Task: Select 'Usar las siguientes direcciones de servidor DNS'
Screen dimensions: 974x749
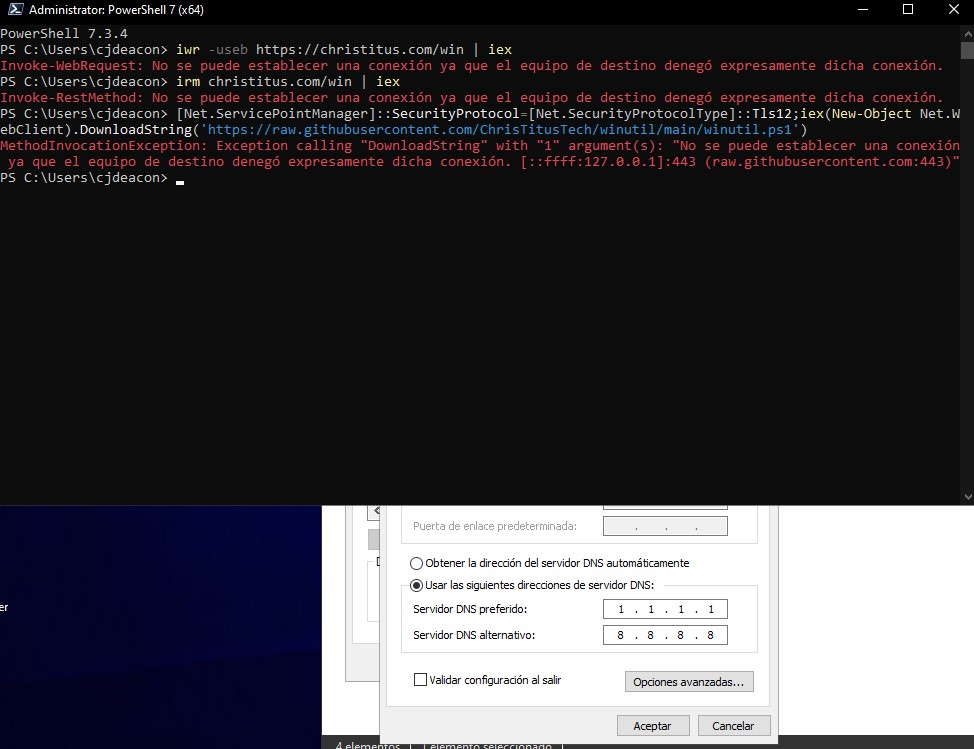Action: pyautogui.click(x=416, y=584)
